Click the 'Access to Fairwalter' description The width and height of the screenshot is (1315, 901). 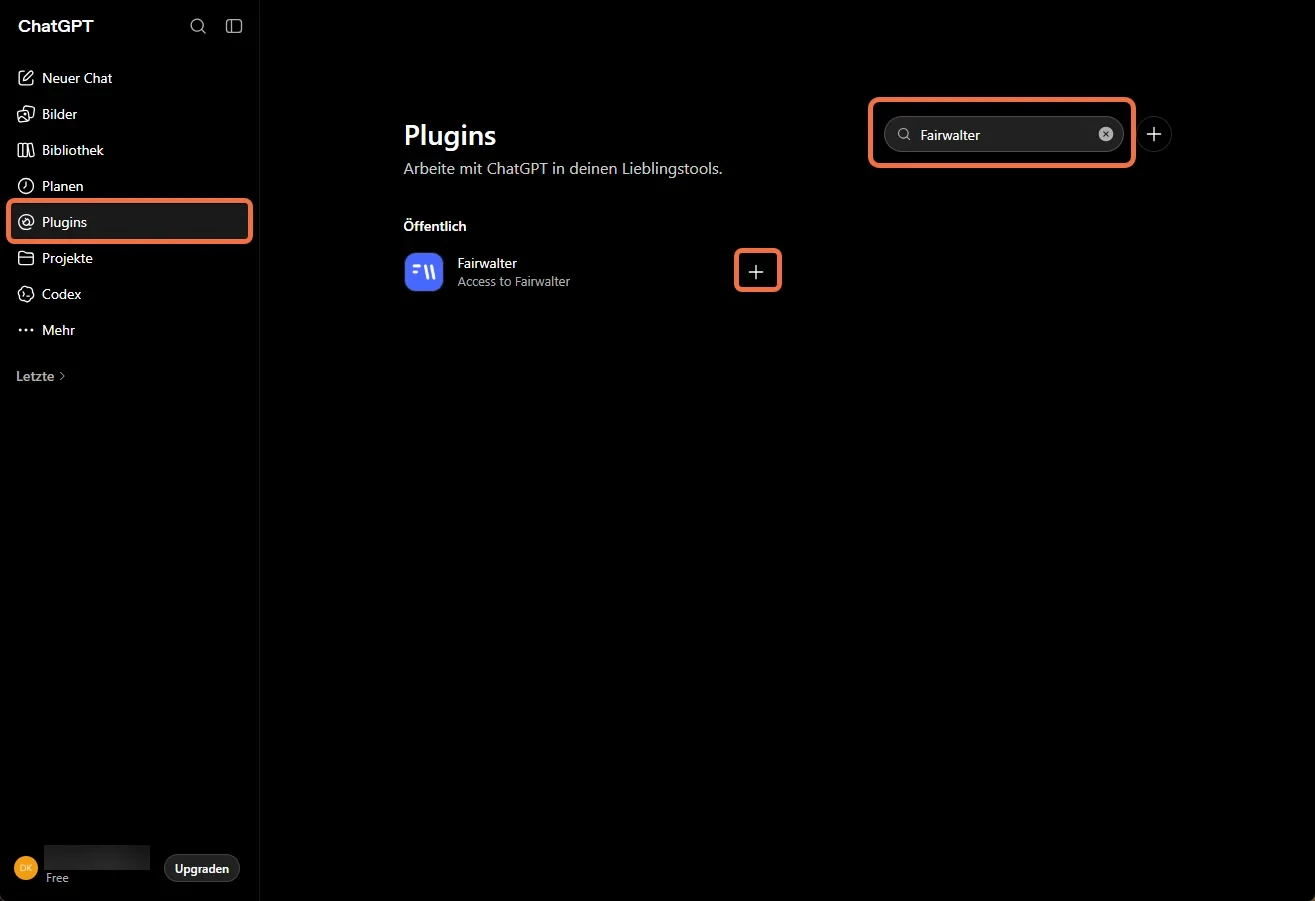[514, 282]
